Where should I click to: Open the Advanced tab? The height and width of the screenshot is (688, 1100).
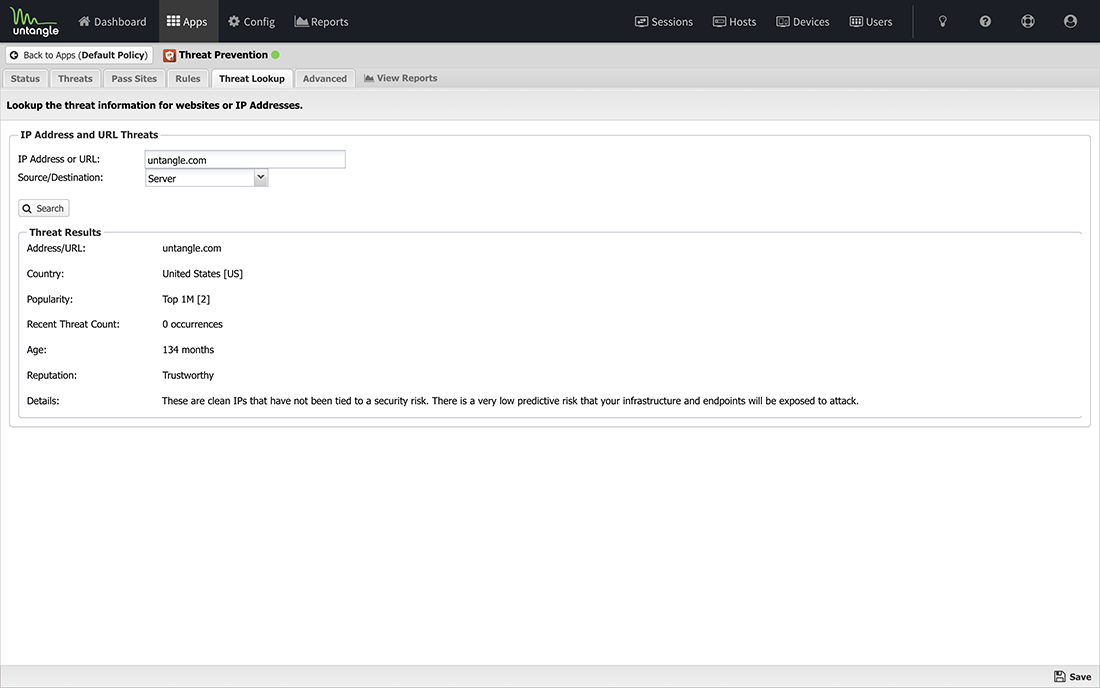[x=325, y=79]
